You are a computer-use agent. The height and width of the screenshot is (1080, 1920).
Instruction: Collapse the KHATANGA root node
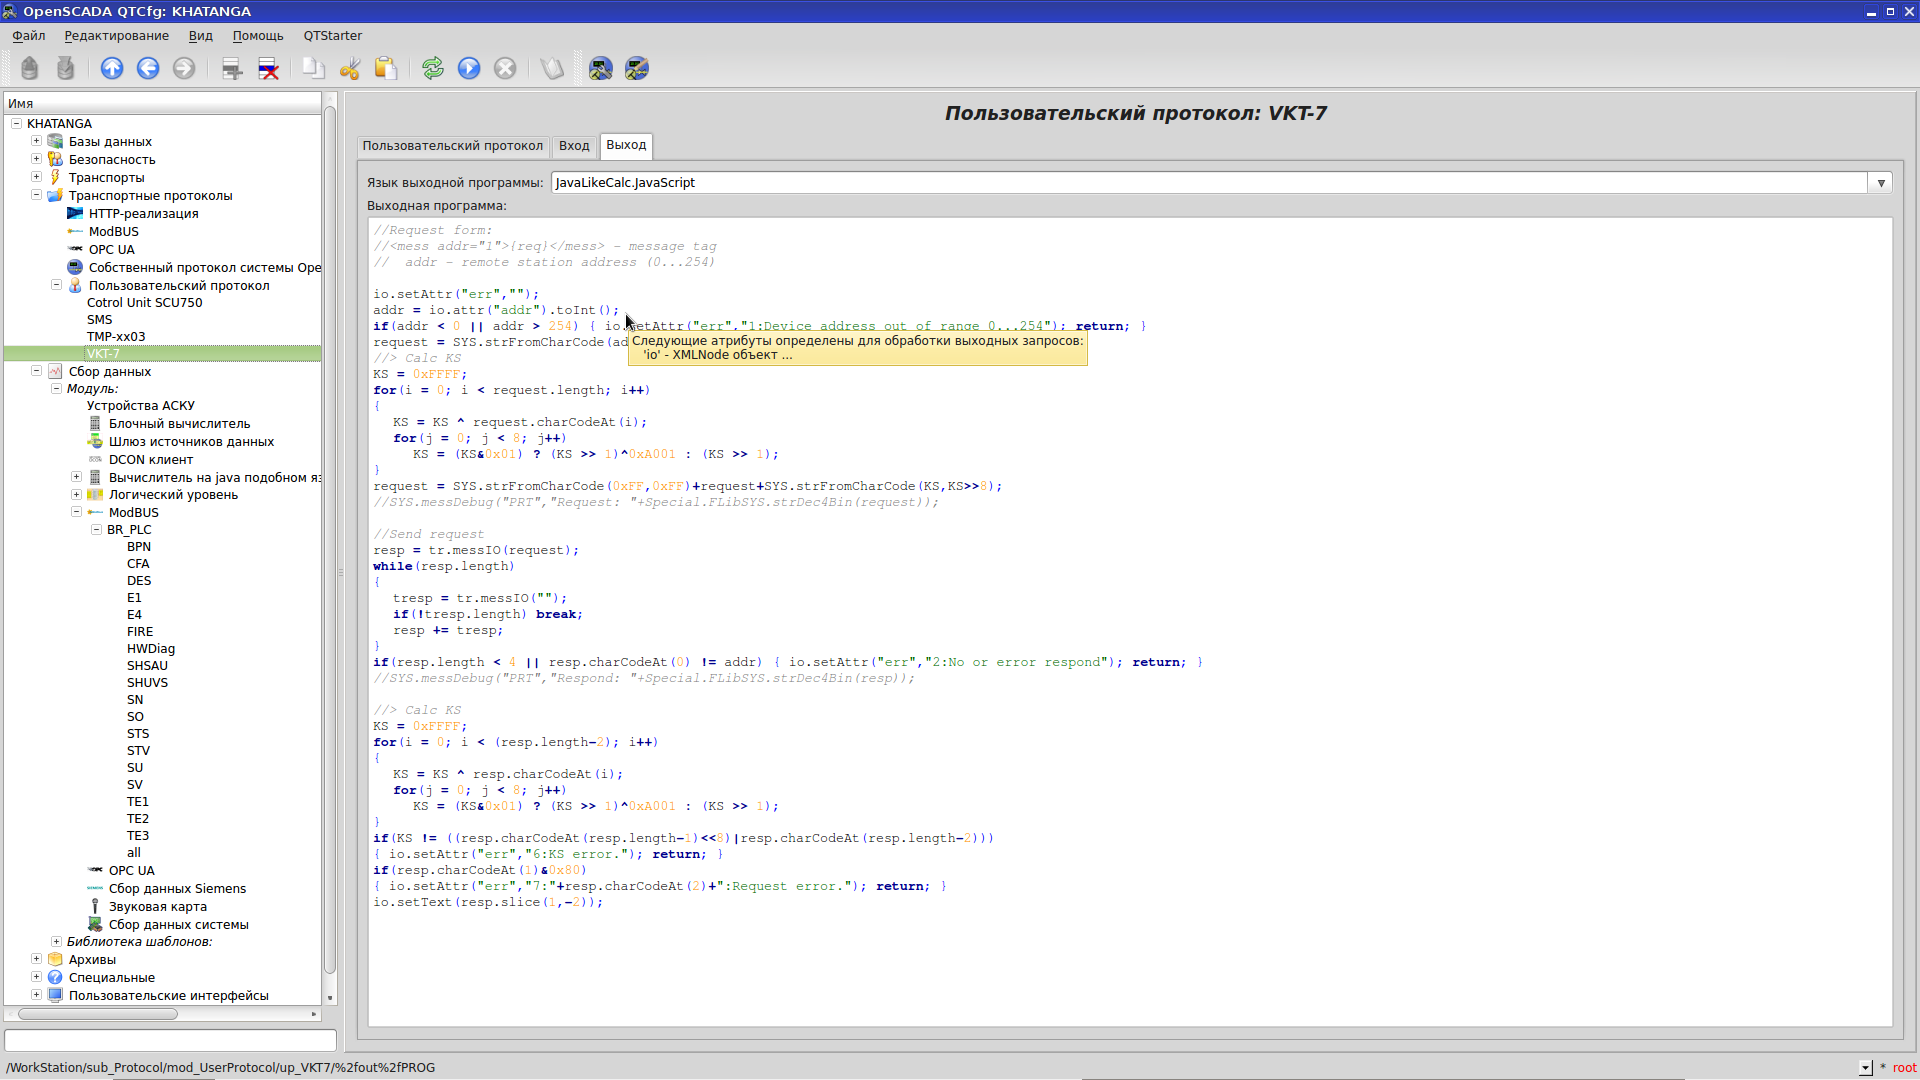[x=16, y=123]
